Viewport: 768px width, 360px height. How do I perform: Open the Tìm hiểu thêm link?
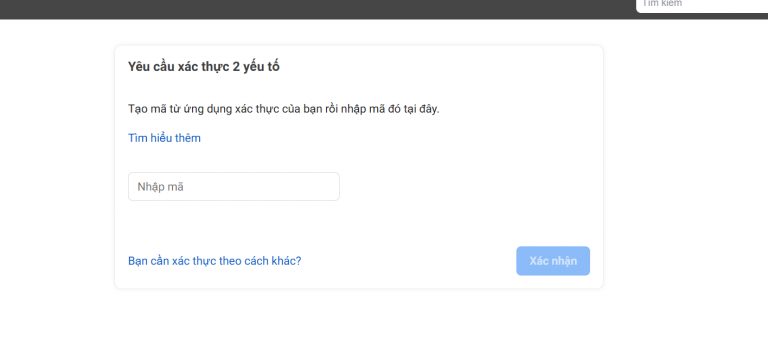164,138
